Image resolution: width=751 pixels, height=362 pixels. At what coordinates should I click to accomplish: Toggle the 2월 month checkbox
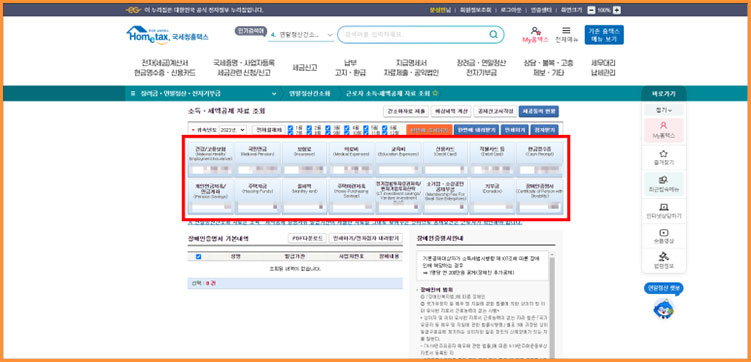pos(309,128)
